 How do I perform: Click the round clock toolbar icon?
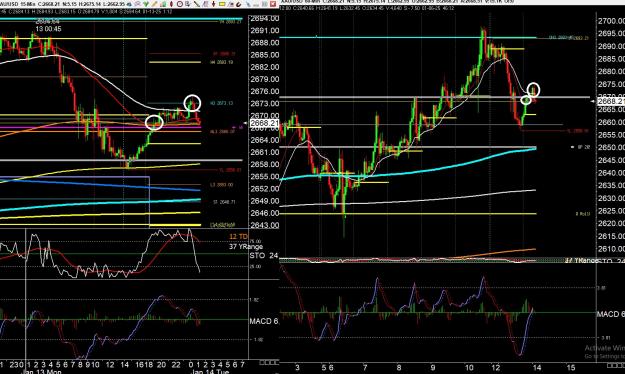click(180, 4)
